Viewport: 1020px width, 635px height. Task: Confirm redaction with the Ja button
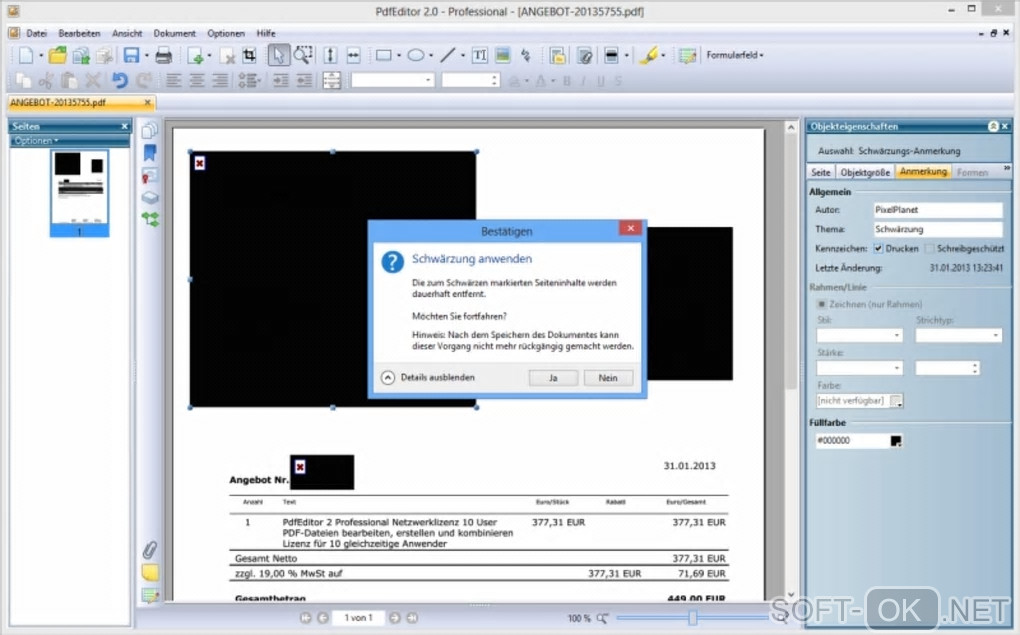coord(553,378)
